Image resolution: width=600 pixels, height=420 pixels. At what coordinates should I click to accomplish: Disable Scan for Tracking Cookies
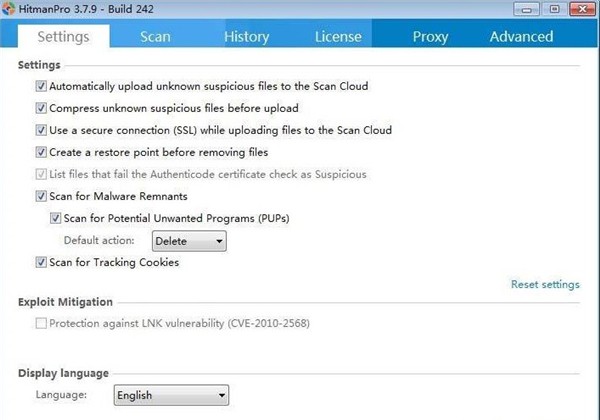coord(41,262)
